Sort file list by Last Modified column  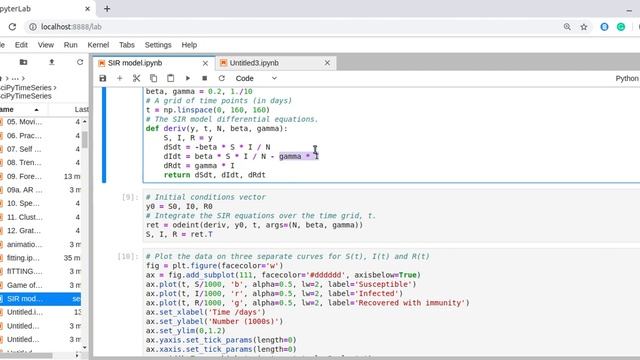[x=69, y=109]
